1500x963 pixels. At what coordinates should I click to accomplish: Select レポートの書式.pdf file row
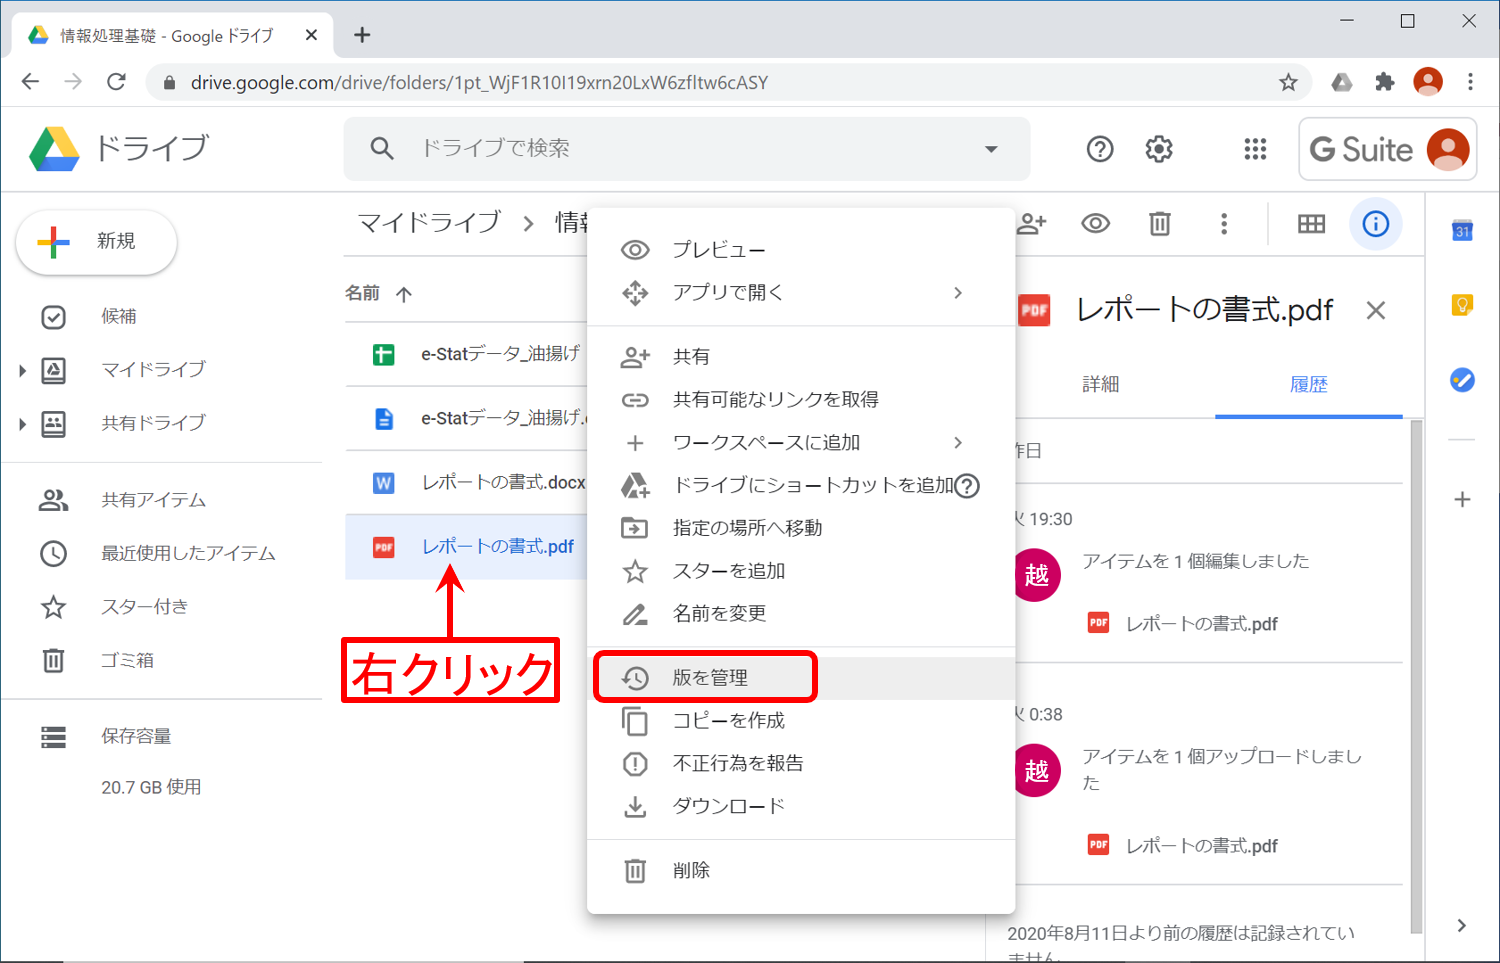pos(466,547)
